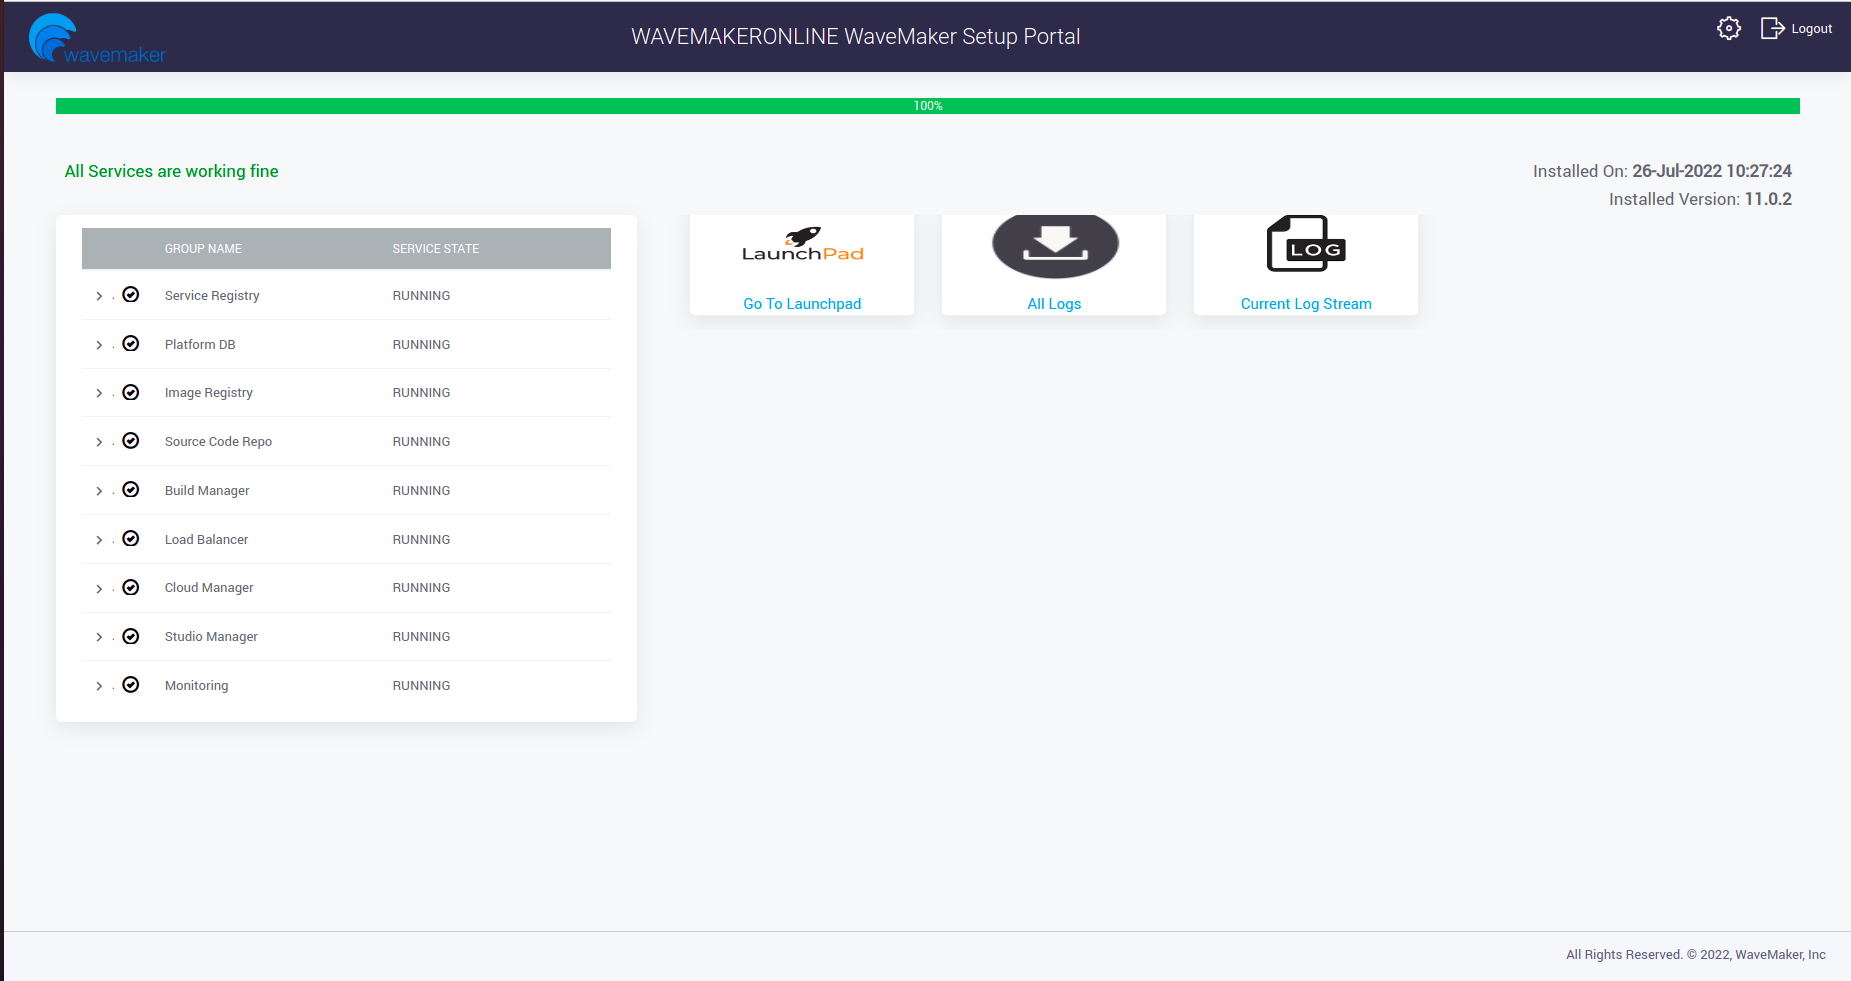This screenshot has height=981, width=1851.
Task: Open the Current Log Stream link
Action: point(1305,304)
